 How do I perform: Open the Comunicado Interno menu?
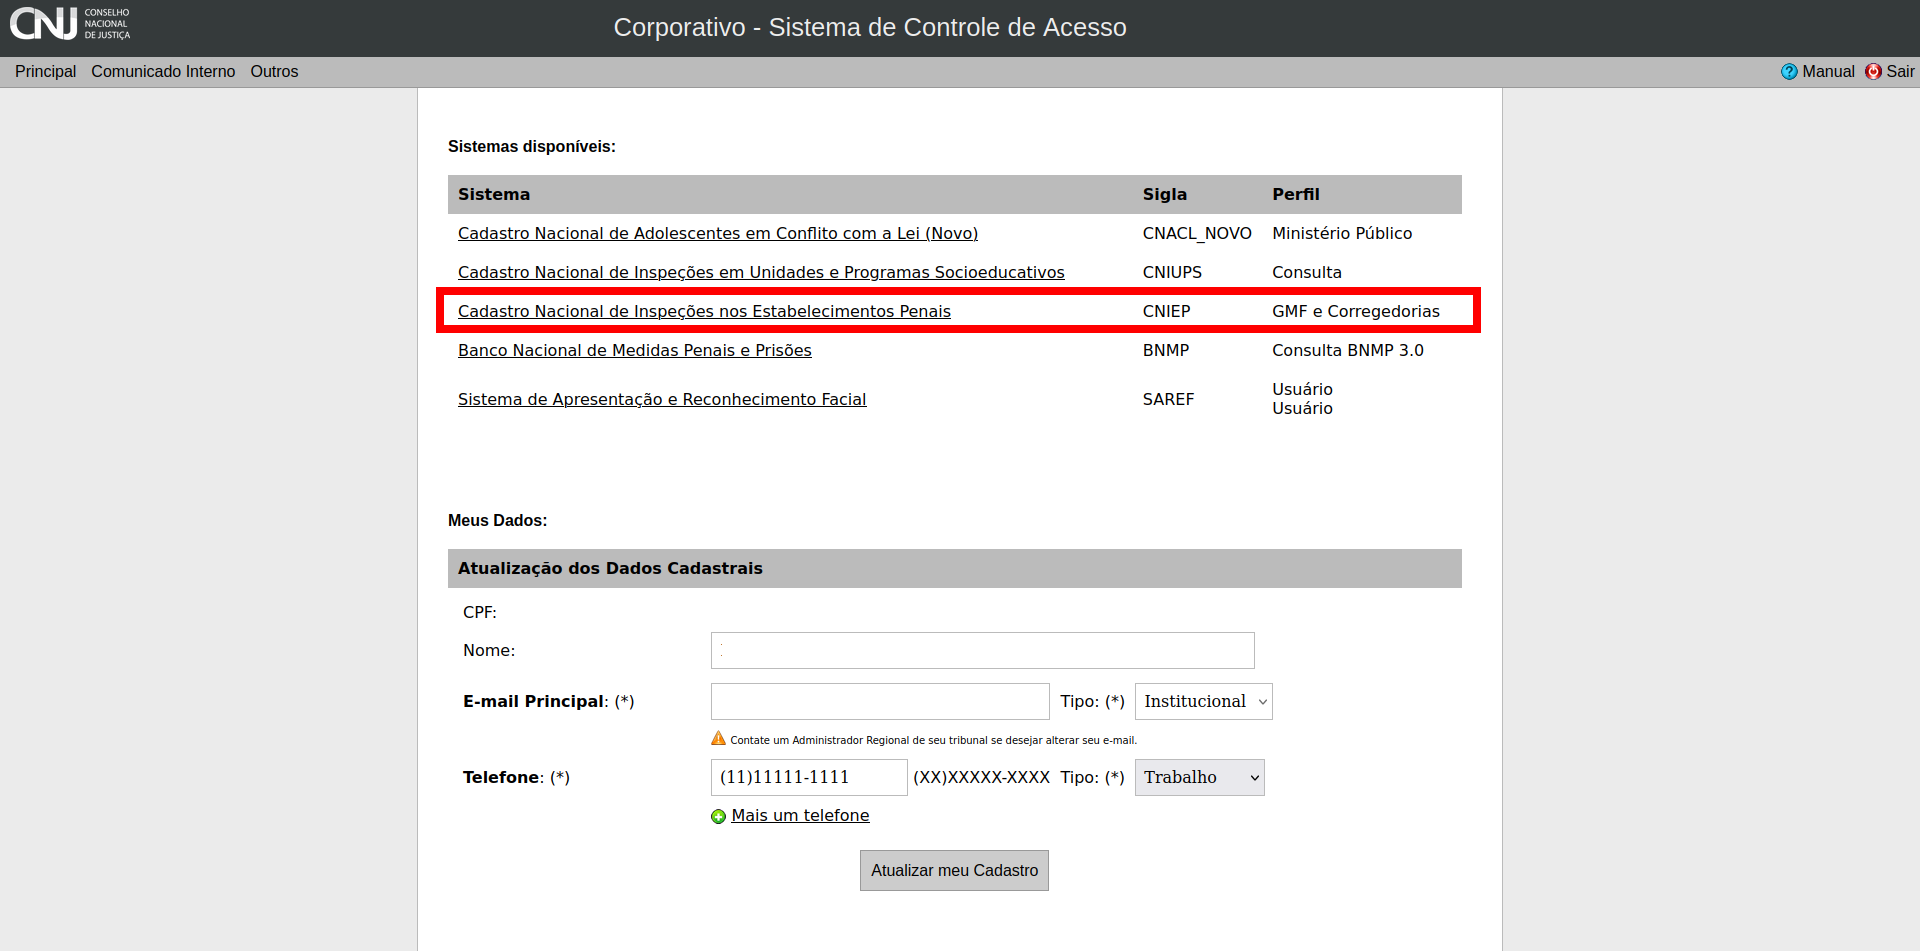[163, 72]
